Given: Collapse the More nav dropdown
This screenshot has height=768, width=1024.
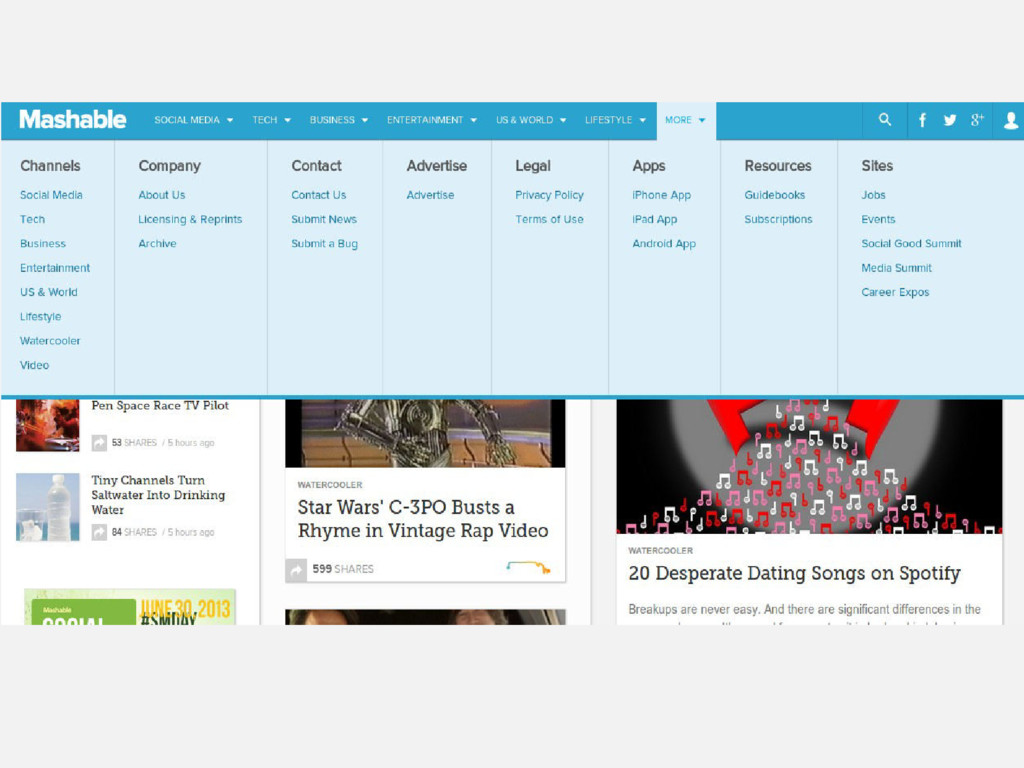Looking at the screenshot, I should (686, 120).
